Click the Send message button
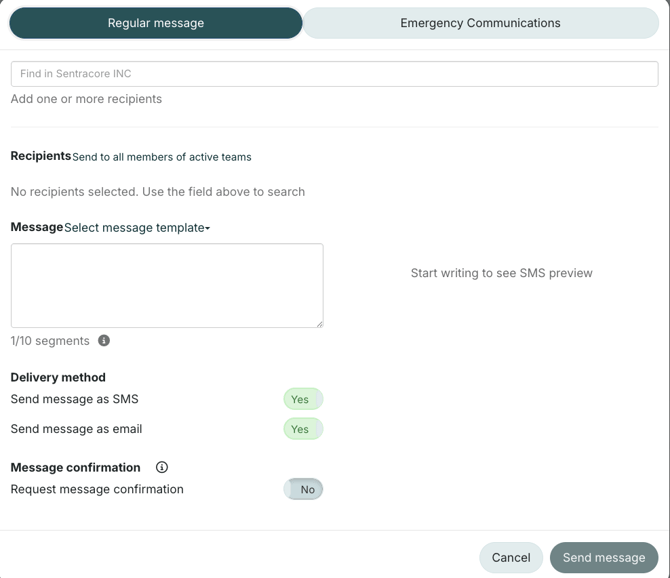Screen dimensions: 670x578 pos(604,557)
